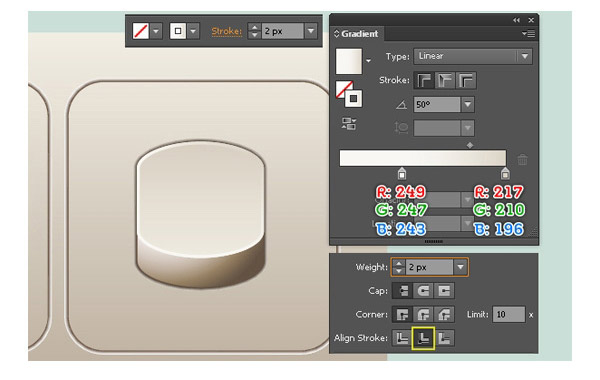Open the gradient preset dropdown arrow
This screenshot has width=600, height=380.
[368, 60]
